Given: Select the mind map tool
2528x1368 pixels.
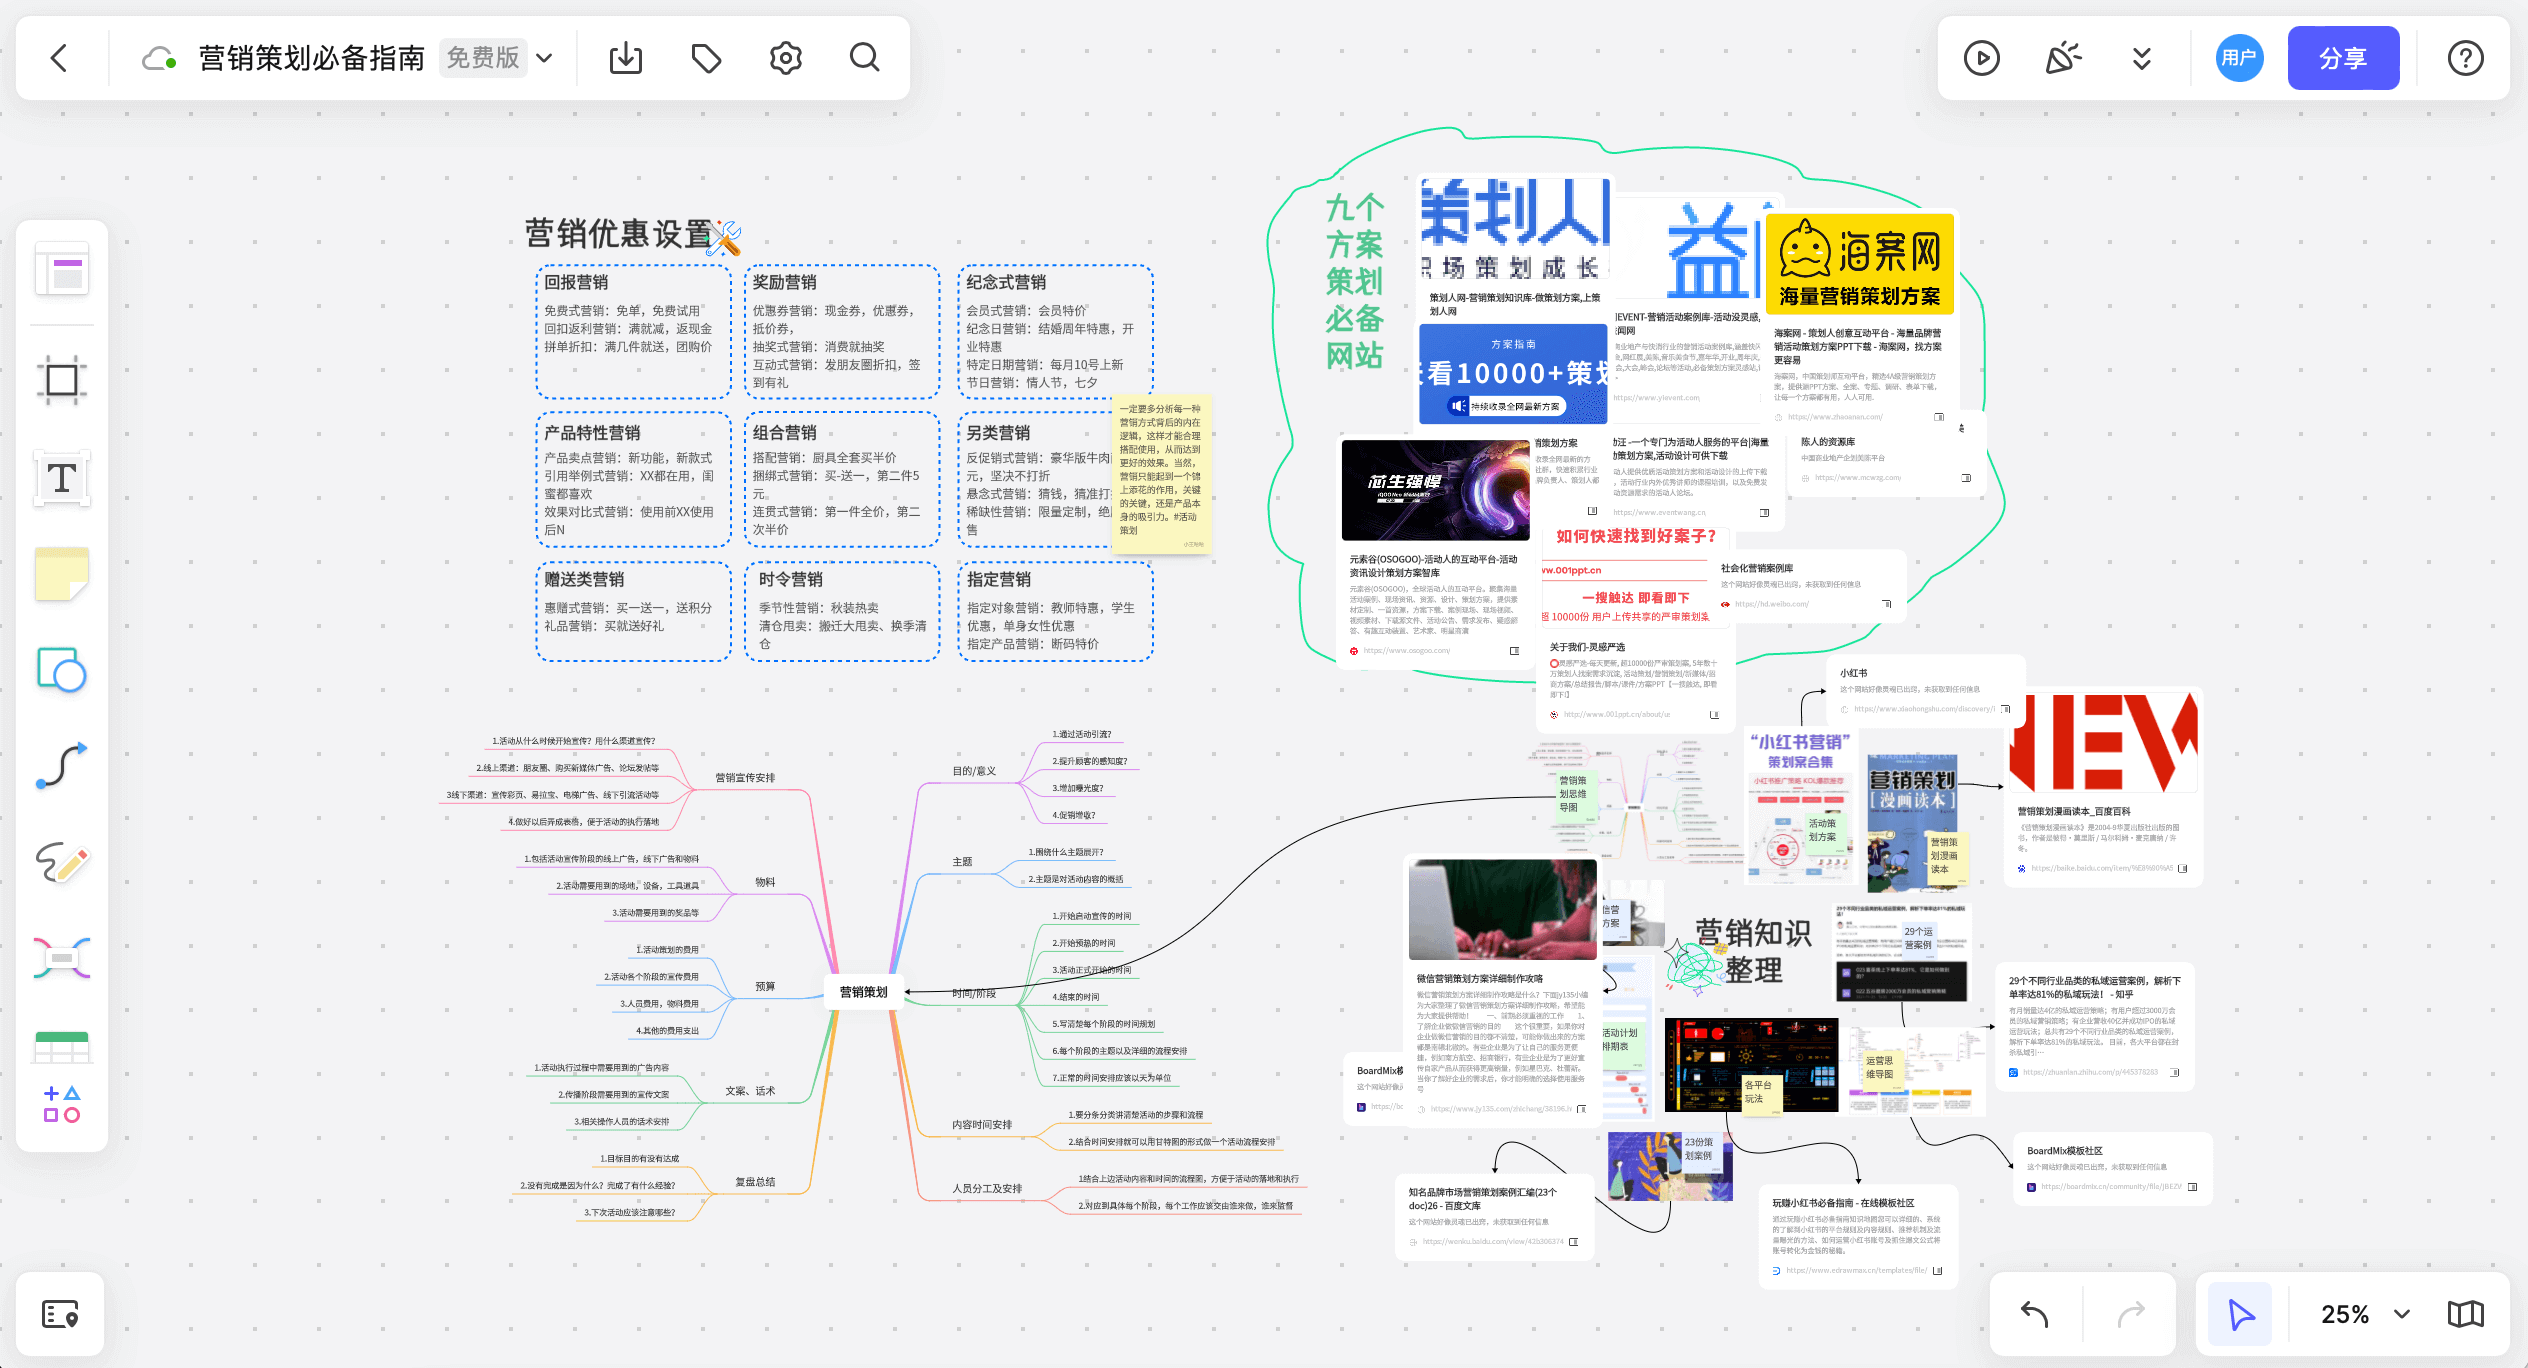Looking at the screenshot, I should [x=62, y=958].
